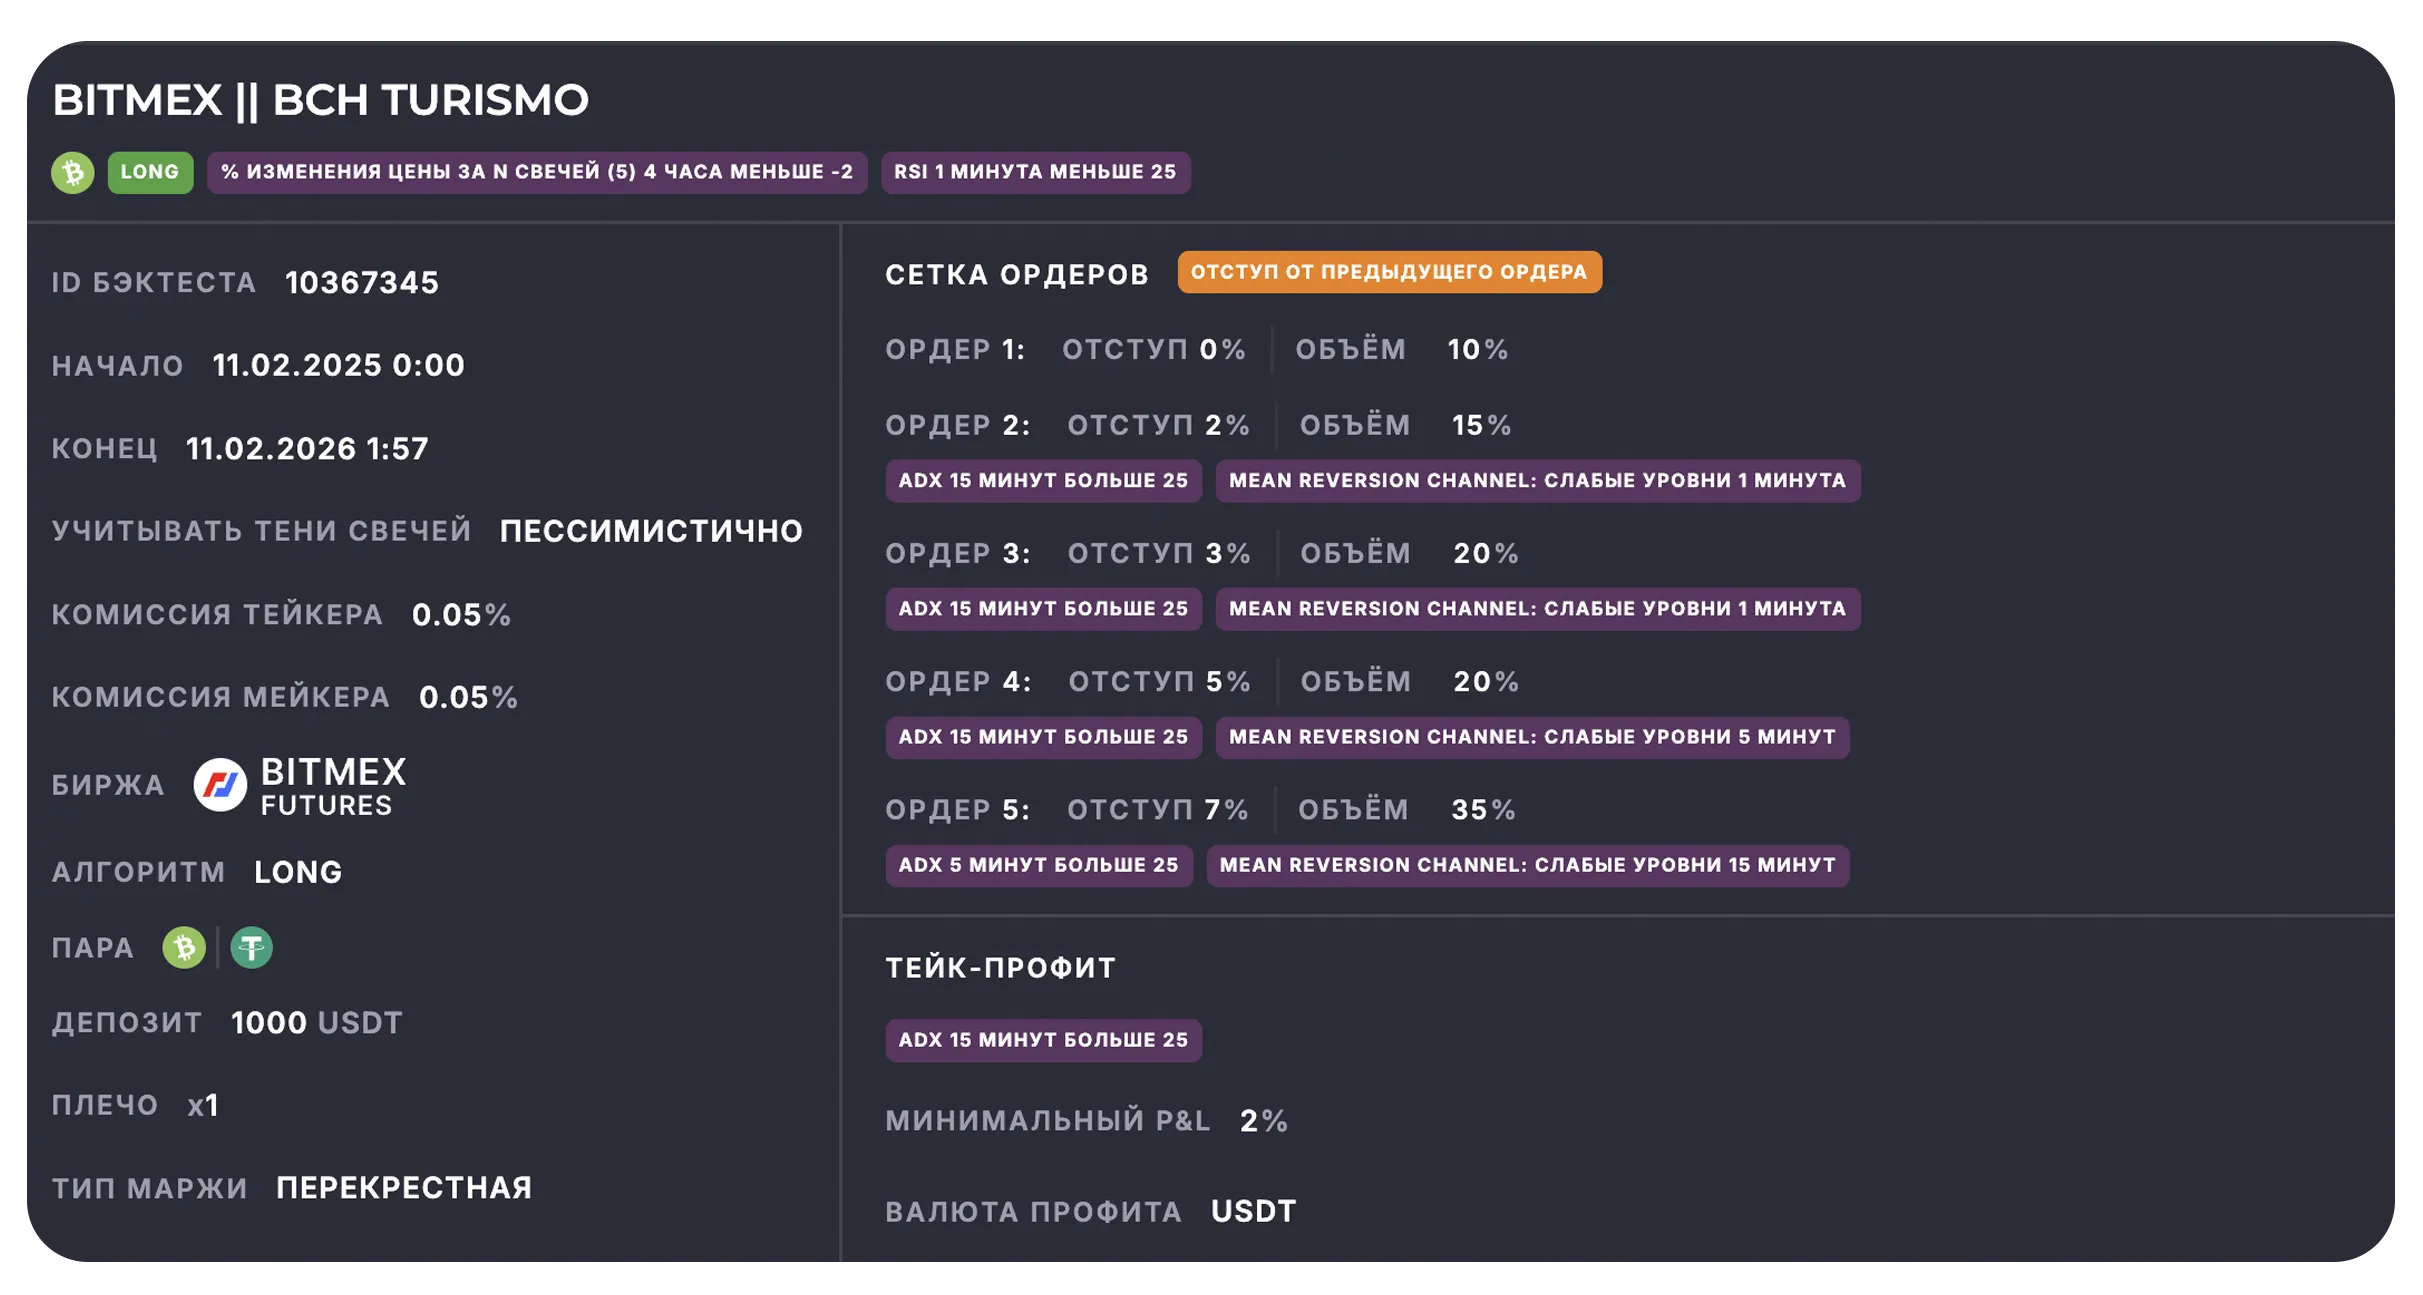Select the MEAN REVERSION CHANNEL badge for ОРДЕР 5
This screenshot has width=2423, height=1295.
point(1527,865)
